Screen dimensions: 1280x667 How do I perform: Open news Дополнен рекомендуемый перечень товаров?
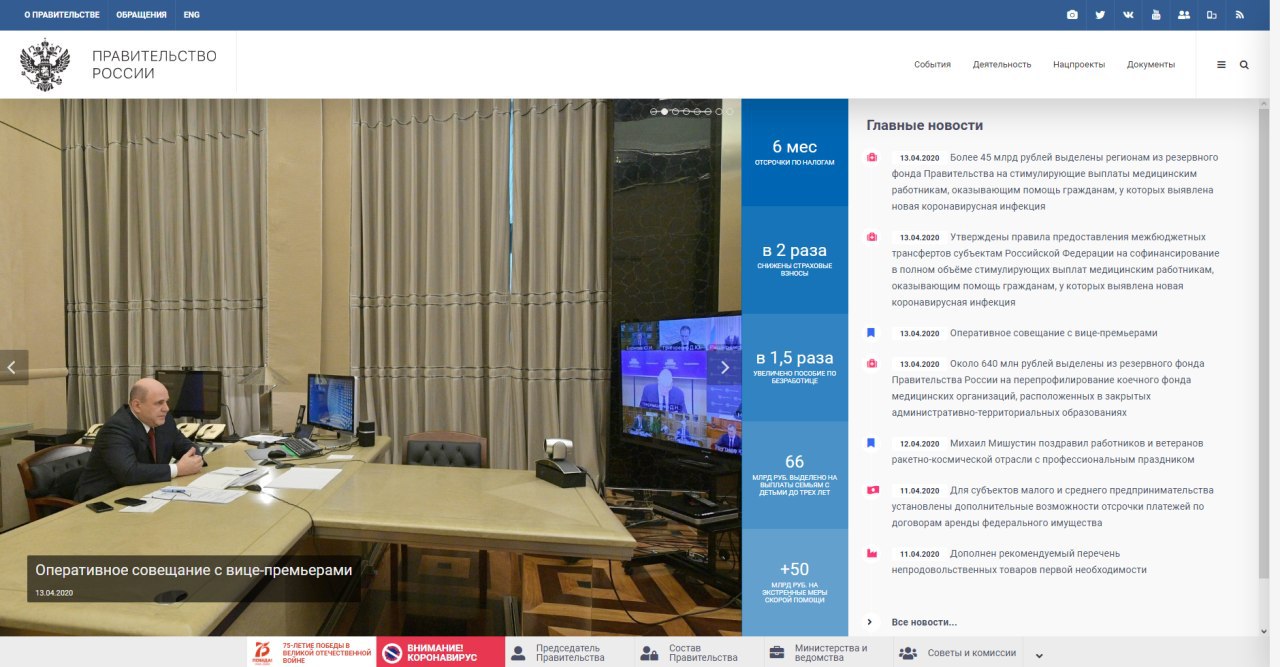pyautogui.click(x=1019, y=561)
